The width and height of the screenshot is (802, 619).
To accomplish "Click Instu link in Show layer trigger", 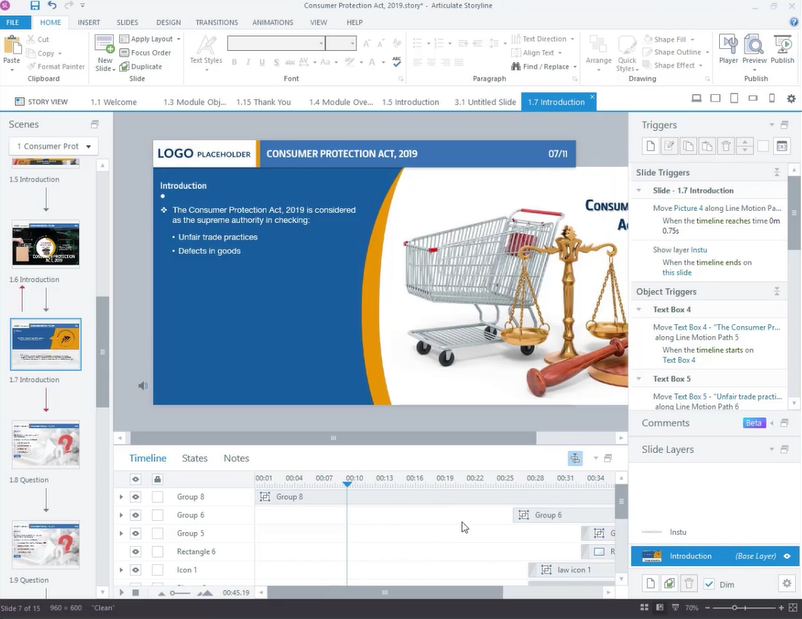I will 699,250.
